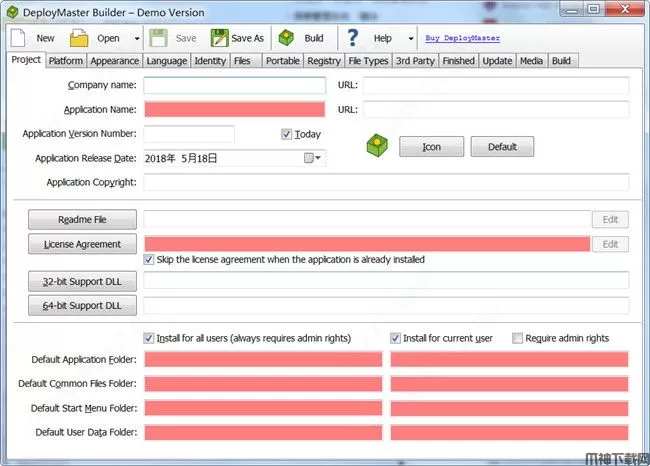Switch to the Registry tab
Screen dimensions: 650x466
(x=324, y=61)
